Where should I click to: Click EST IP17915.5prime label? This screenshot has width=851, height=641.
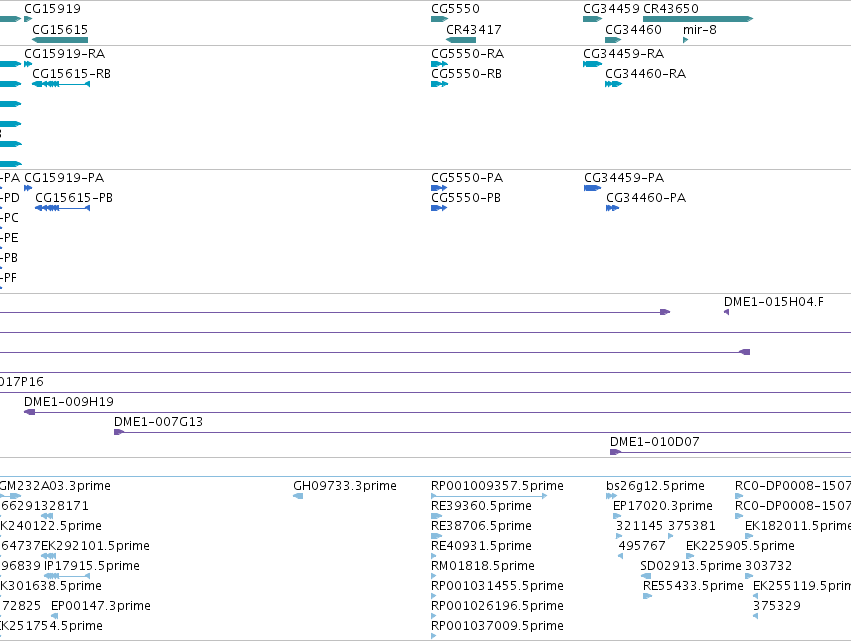coord(92,566)
